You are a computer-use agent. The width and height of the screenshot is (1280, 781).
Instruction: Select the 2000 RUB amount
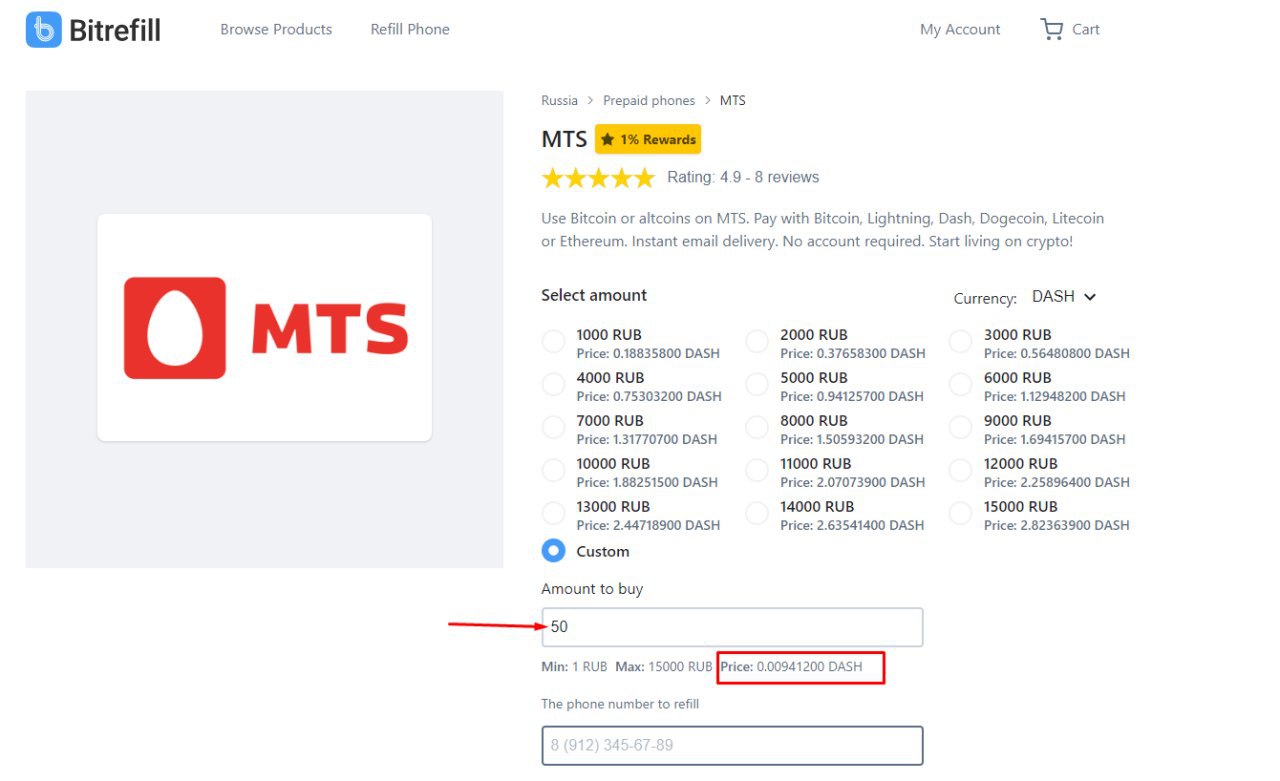(x=757, y=342)
